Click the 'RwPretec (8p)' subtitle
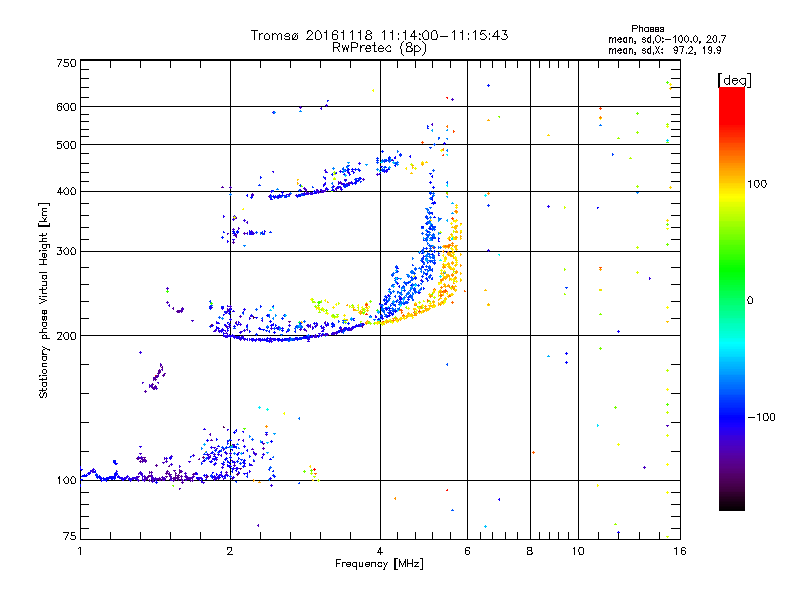800x600 pixels. (379, 48)
